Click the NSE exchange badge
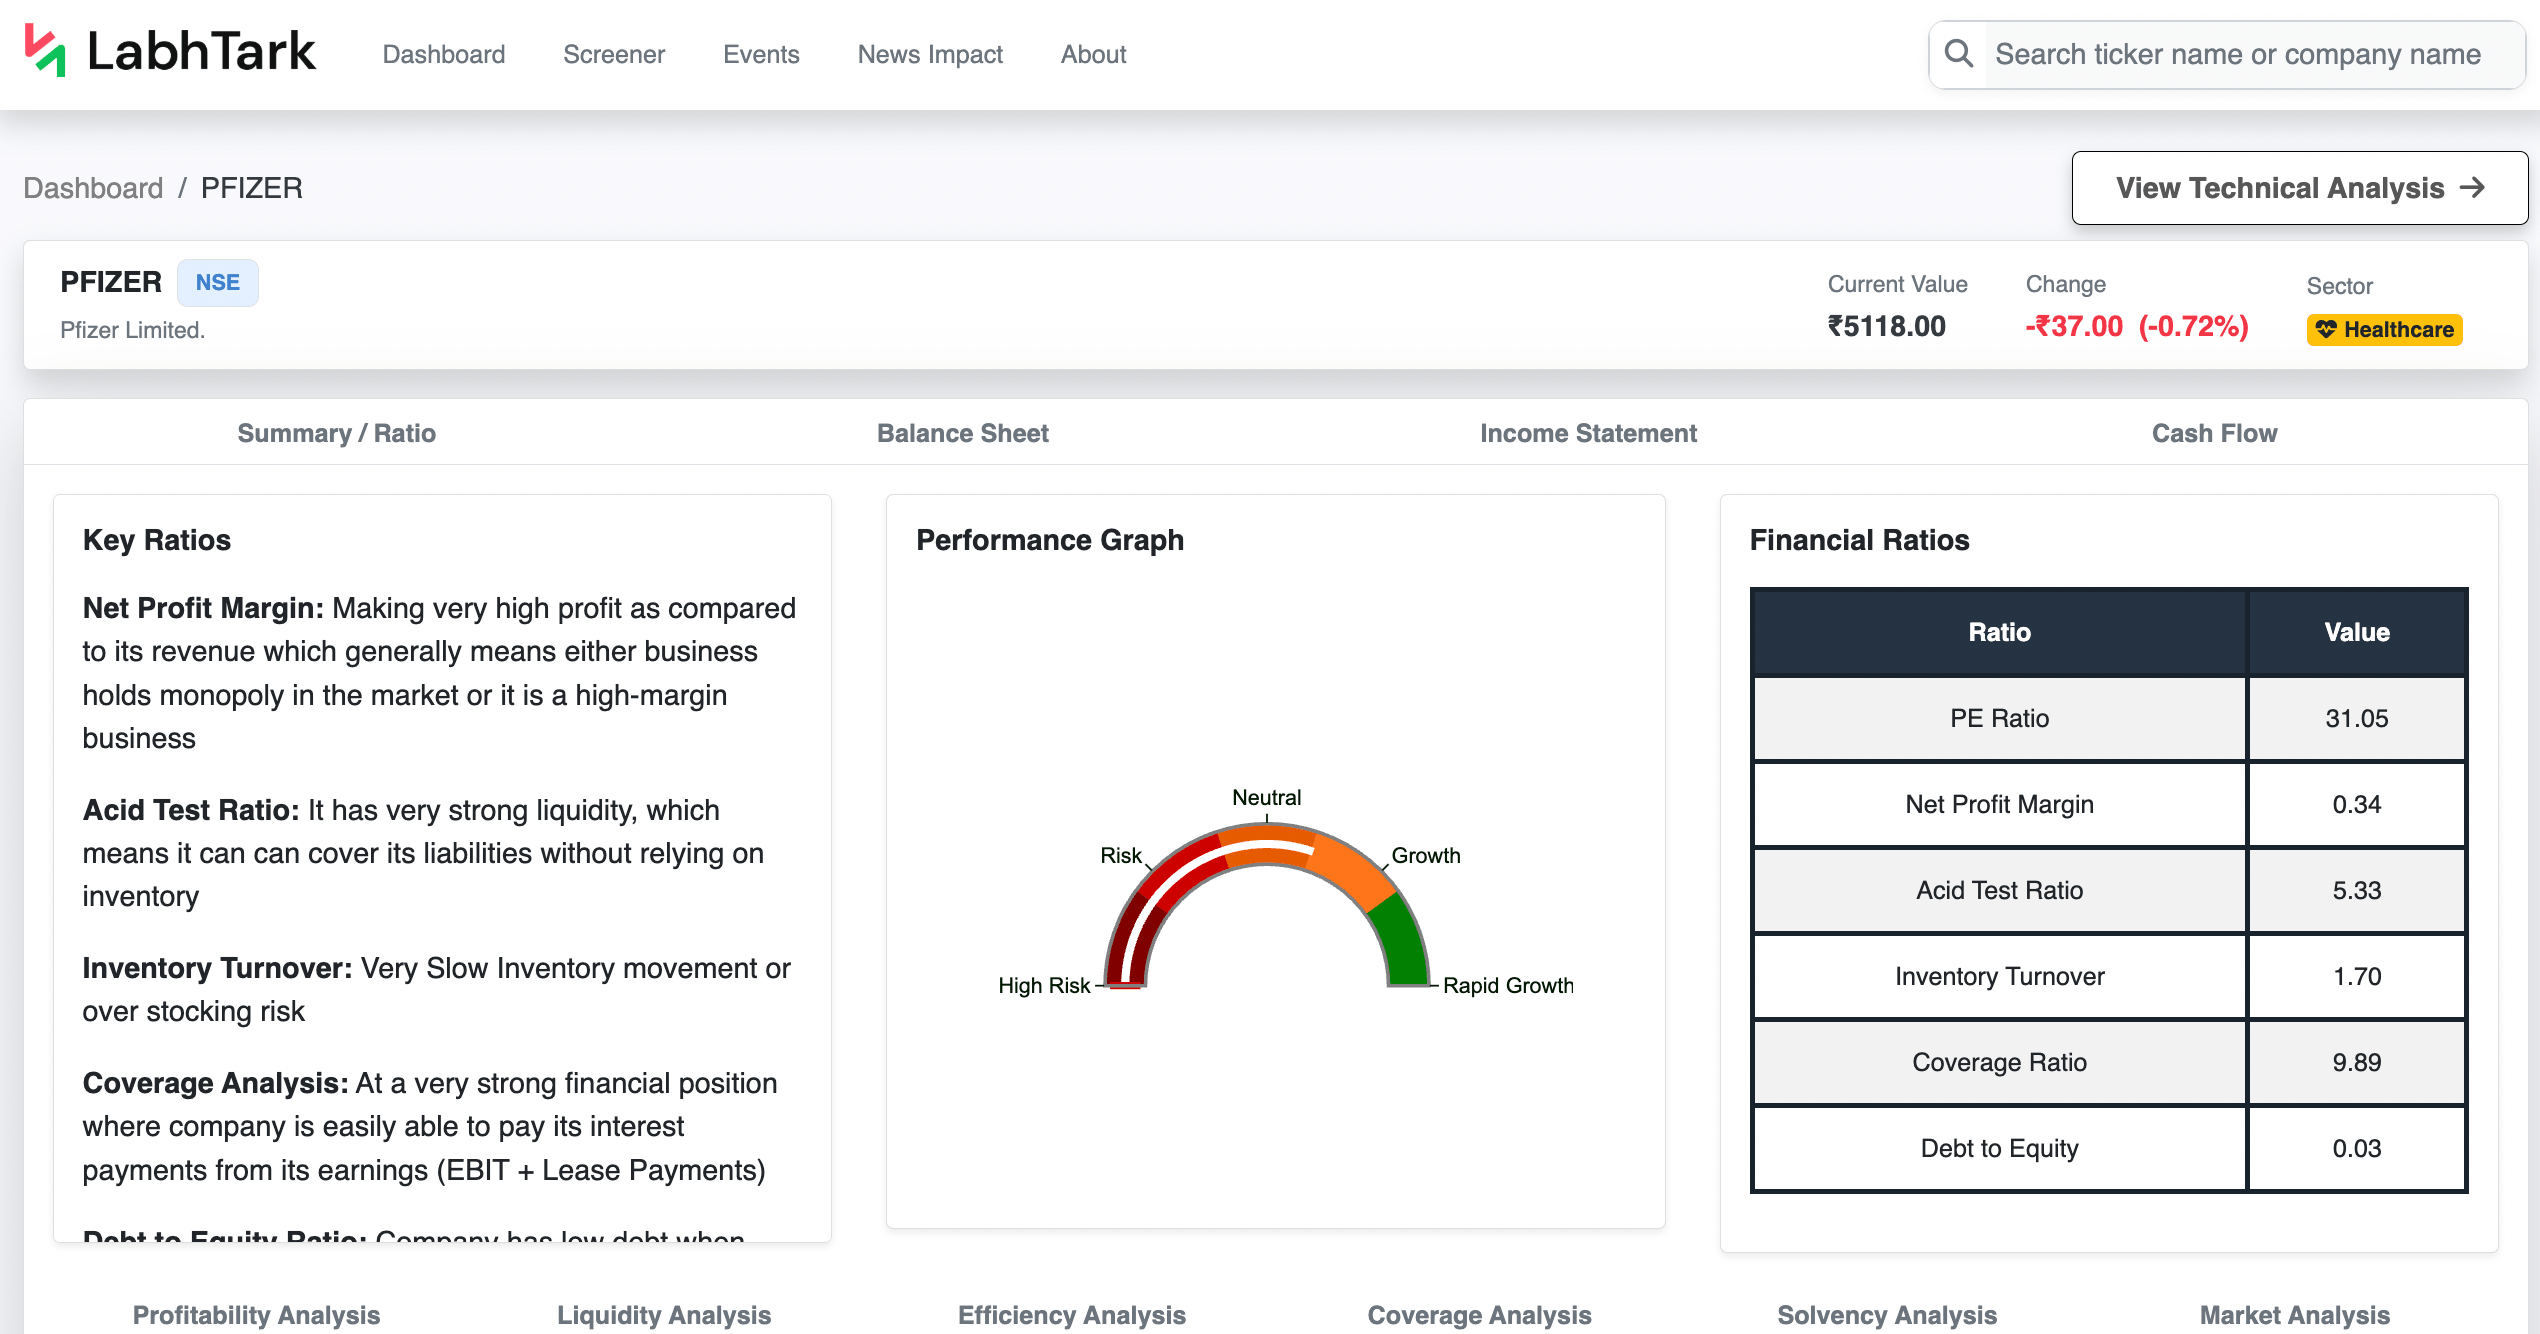Viewport: 2540px width, 1334px height. (x=217, y=283)
